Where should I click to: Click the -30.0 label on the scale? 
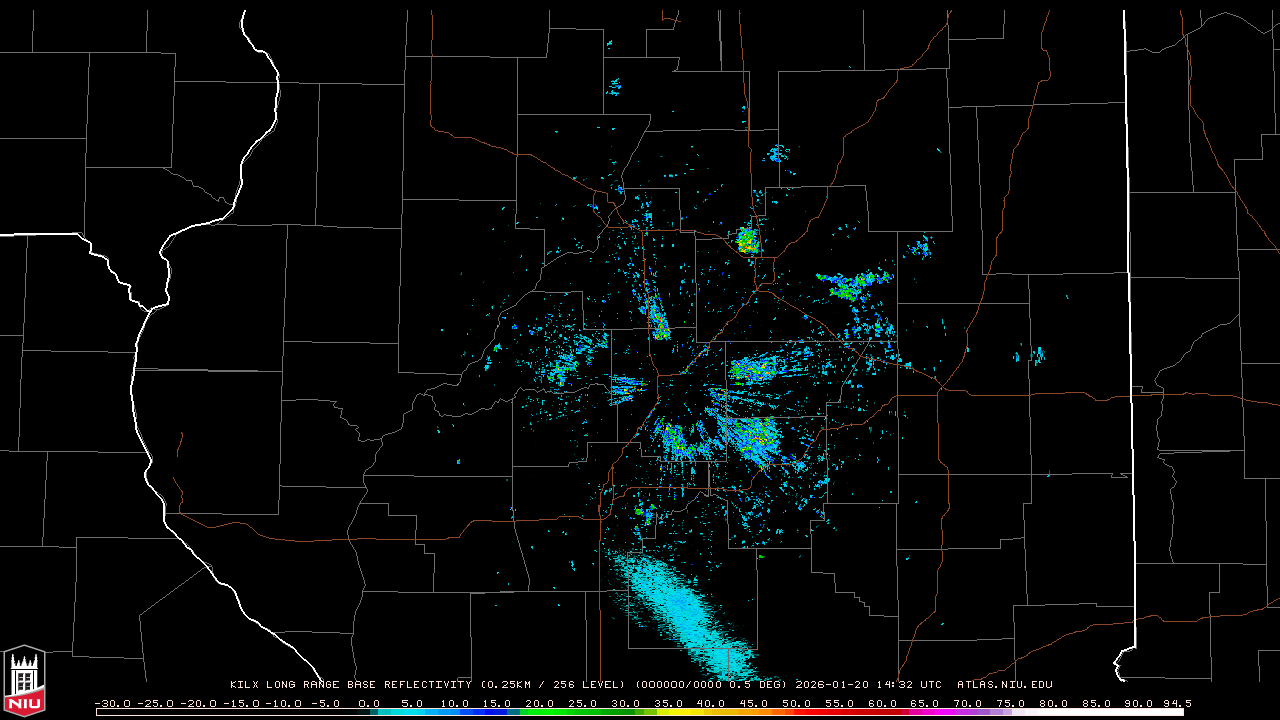click(112, 703)
